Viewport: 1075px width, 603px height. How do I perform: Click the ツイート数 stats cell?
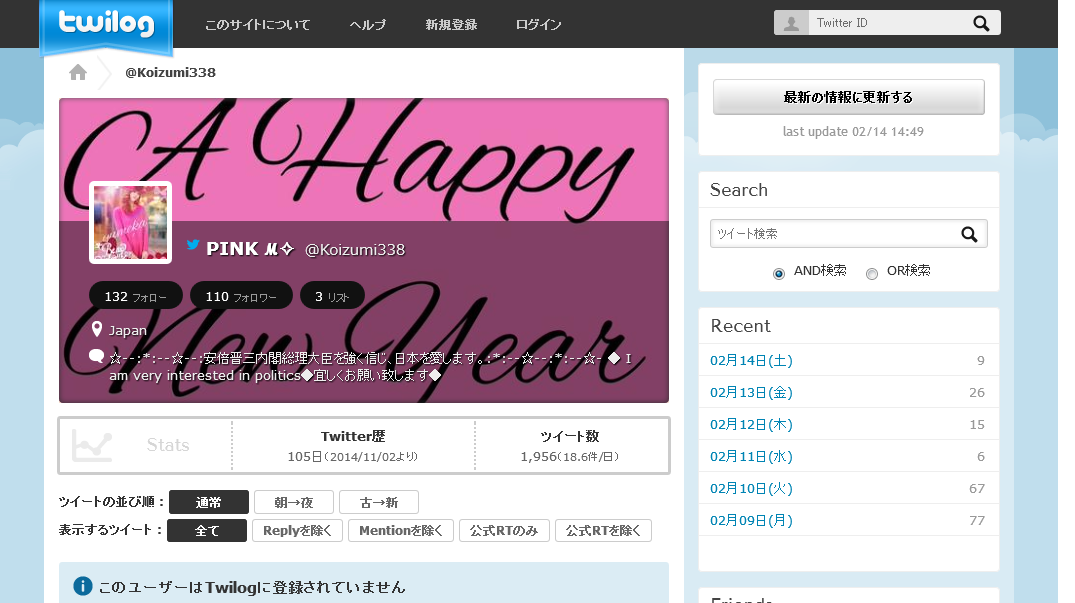(x=570, y=445)
